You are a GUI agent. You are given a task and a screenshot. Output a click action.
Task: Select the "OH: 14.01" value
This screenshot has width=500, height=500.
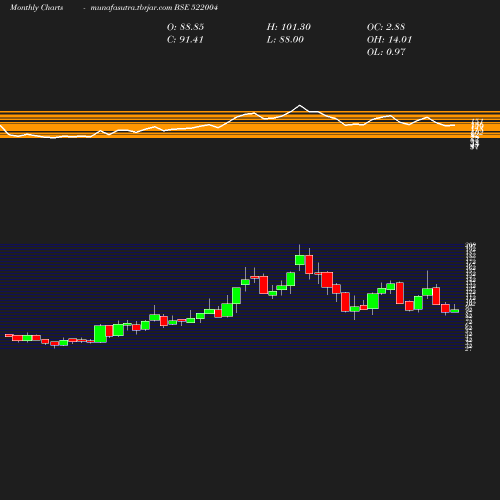[389, 39]
